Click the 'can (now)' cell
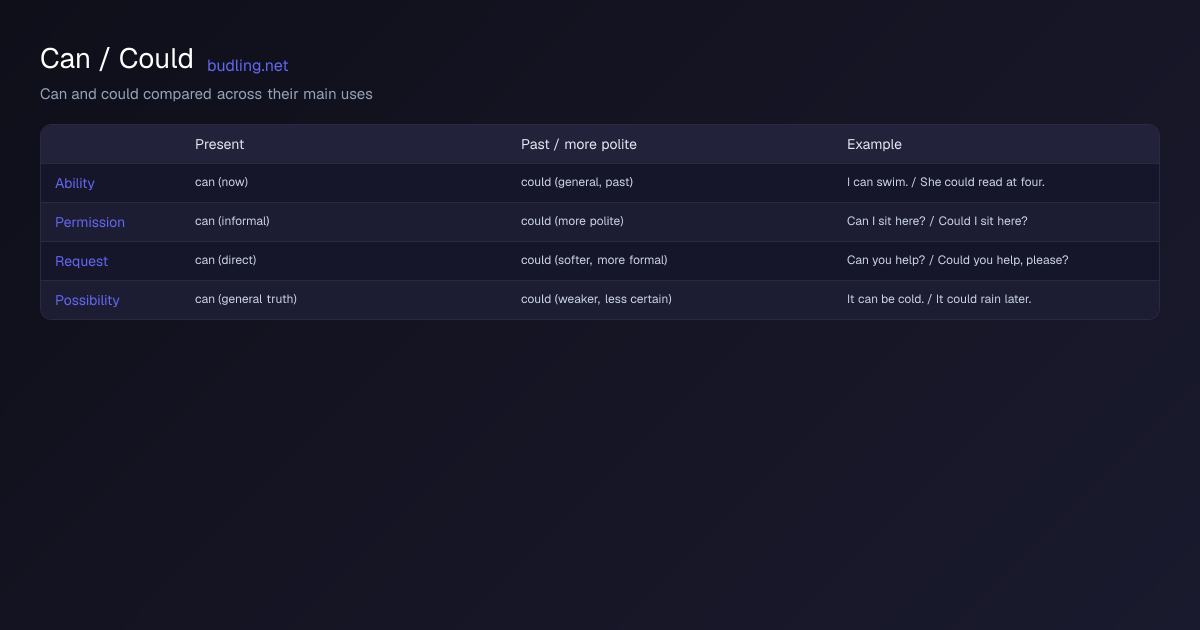The width and height of the screenshot is (1200, 630). (221, 182)
